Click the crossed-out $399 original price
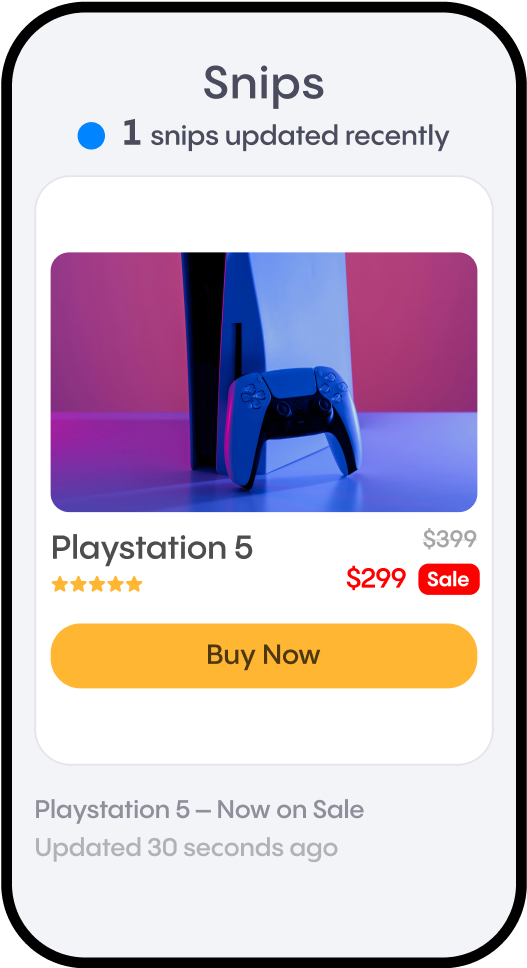The width and height of the screenshot is (527, 968). (x=450, y=539)
